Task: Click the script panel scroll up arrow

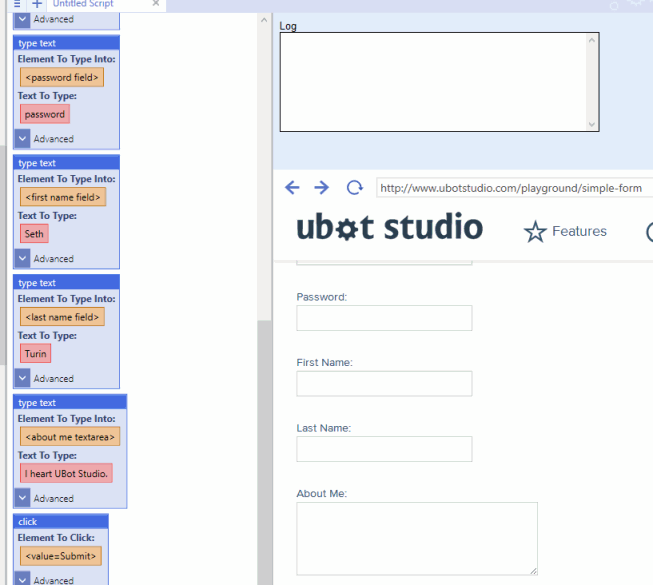Action: tap(264, 20)
